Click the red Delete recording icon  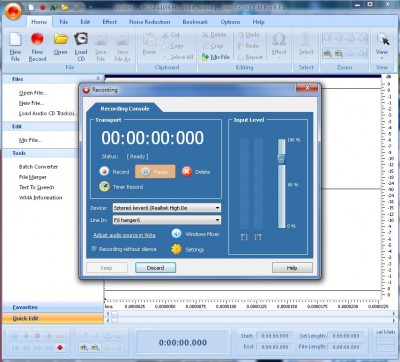[187, 171]
